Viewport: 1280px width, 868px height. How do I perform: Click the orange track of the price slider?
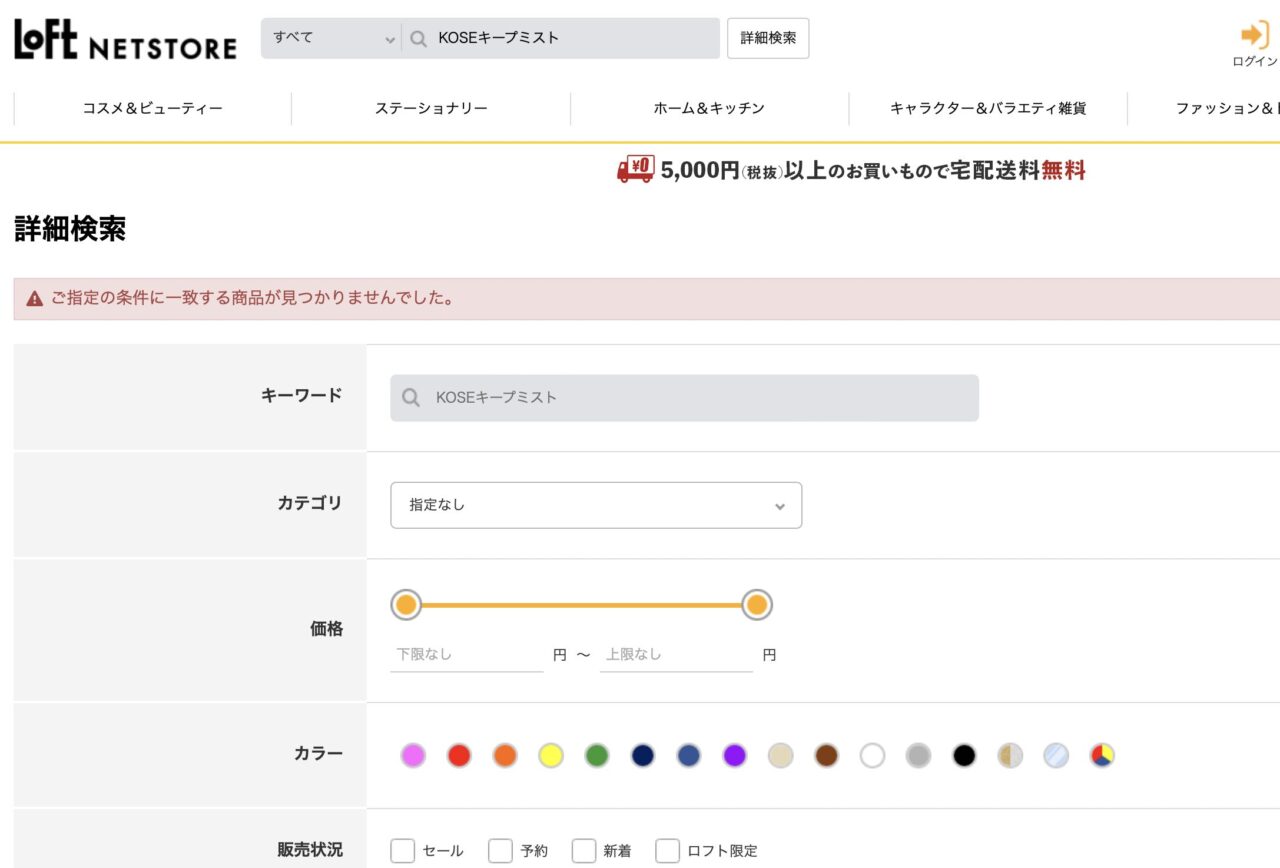point(581,605)
